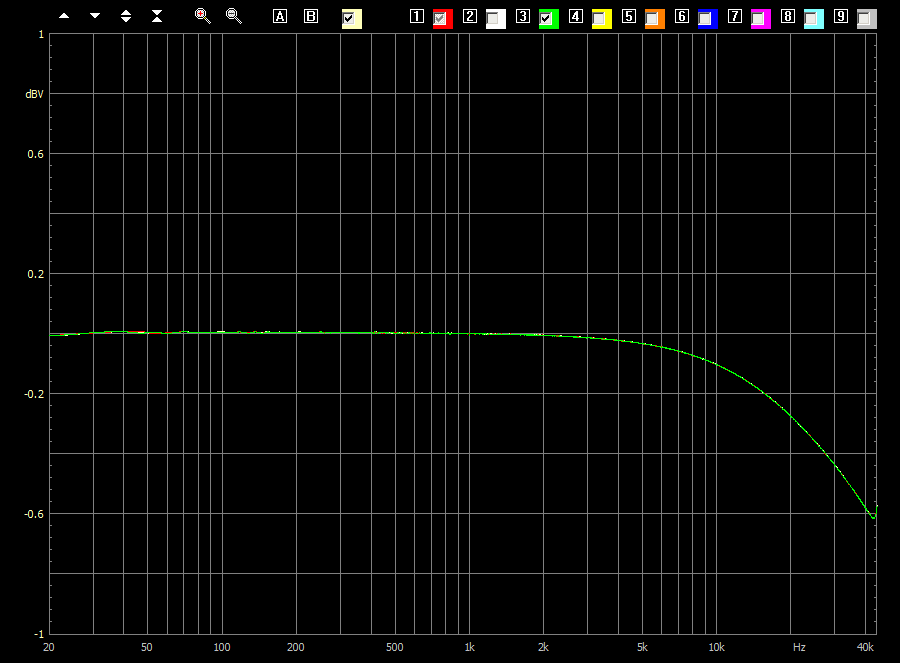Click the boxed number 8 trace button
Viewport: 900px width, 663px height.
[x=788, y=16]
